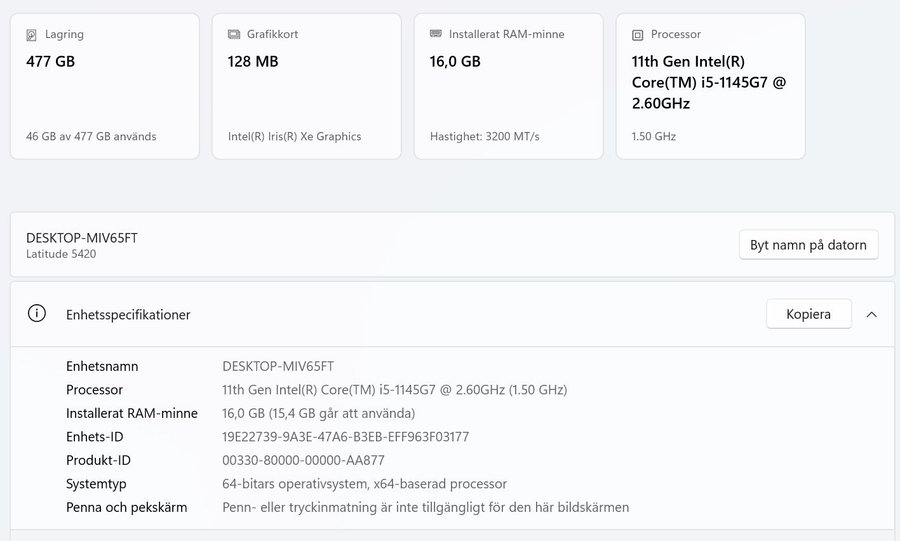Click the Latitude 5420 model name
This screenshot has width=900, height=541.
coord(61,254)
